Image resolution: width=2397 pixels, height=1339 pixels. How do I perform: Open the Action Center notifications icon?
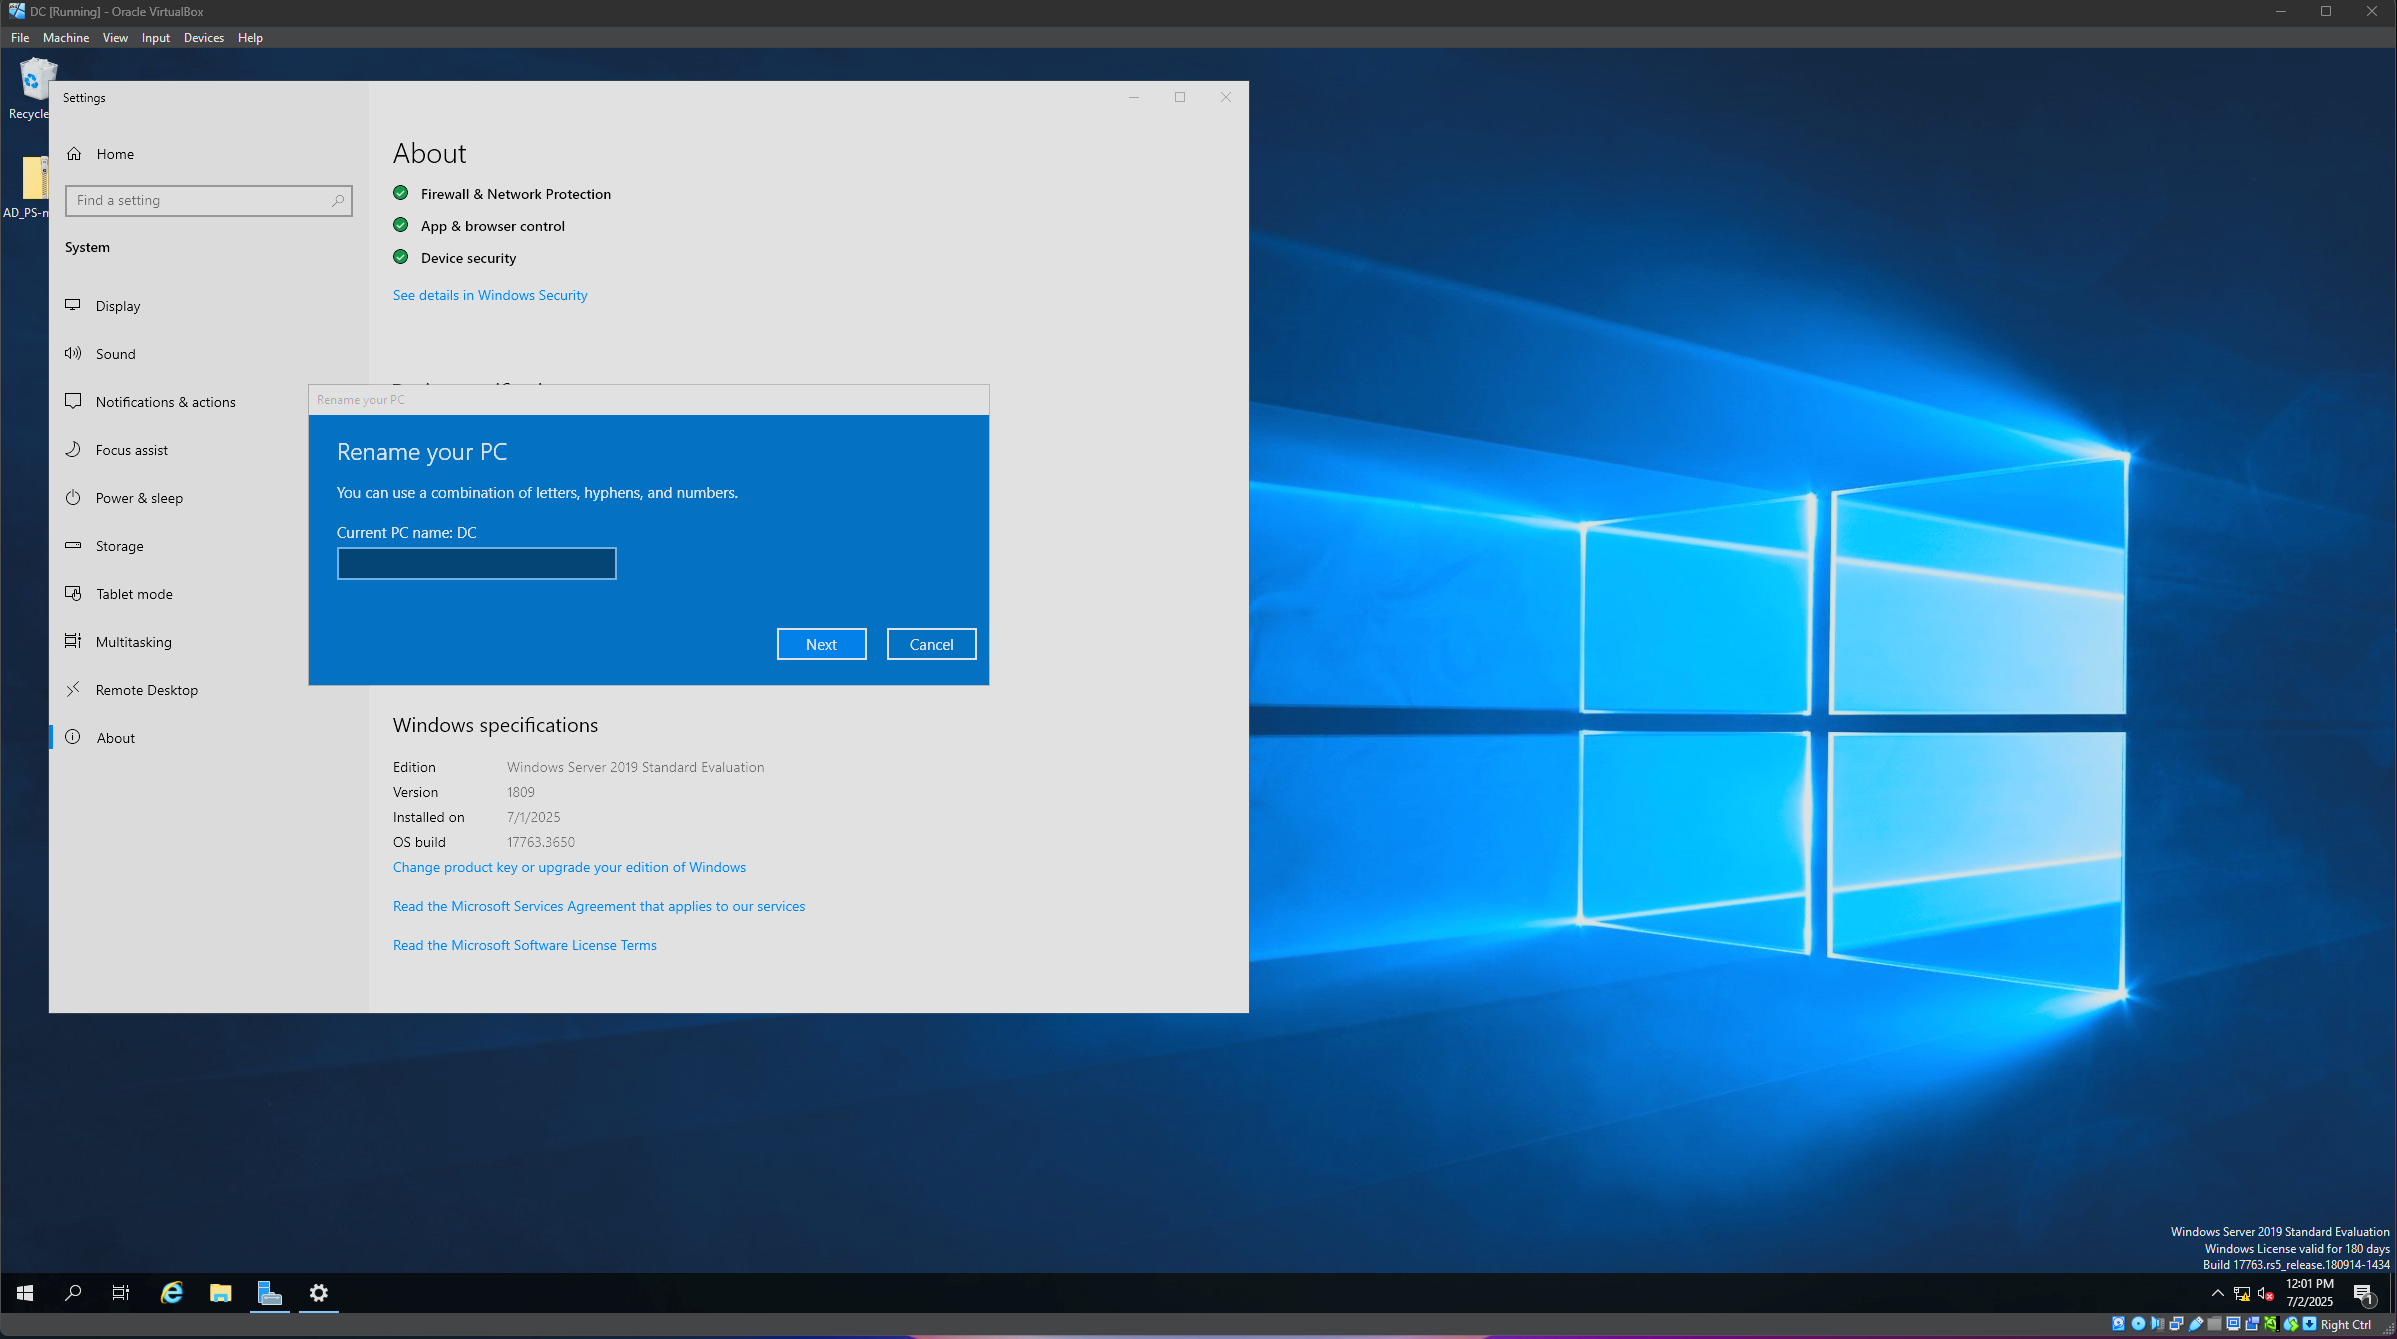coord(2364,1294)
